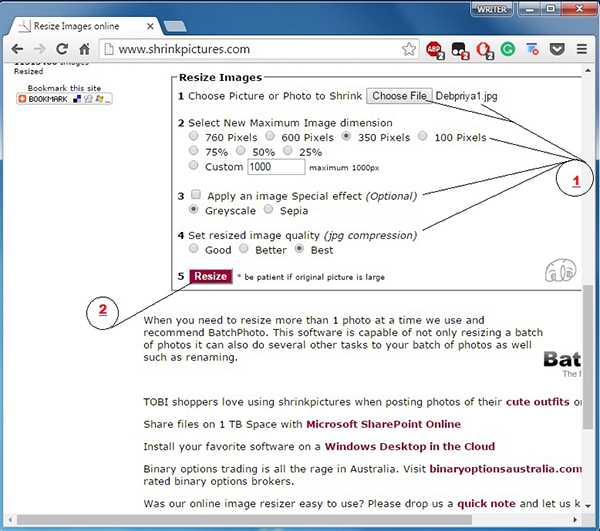
Task: Open Windows Desktop in the Cloud link
Action: tap(410, 446)
